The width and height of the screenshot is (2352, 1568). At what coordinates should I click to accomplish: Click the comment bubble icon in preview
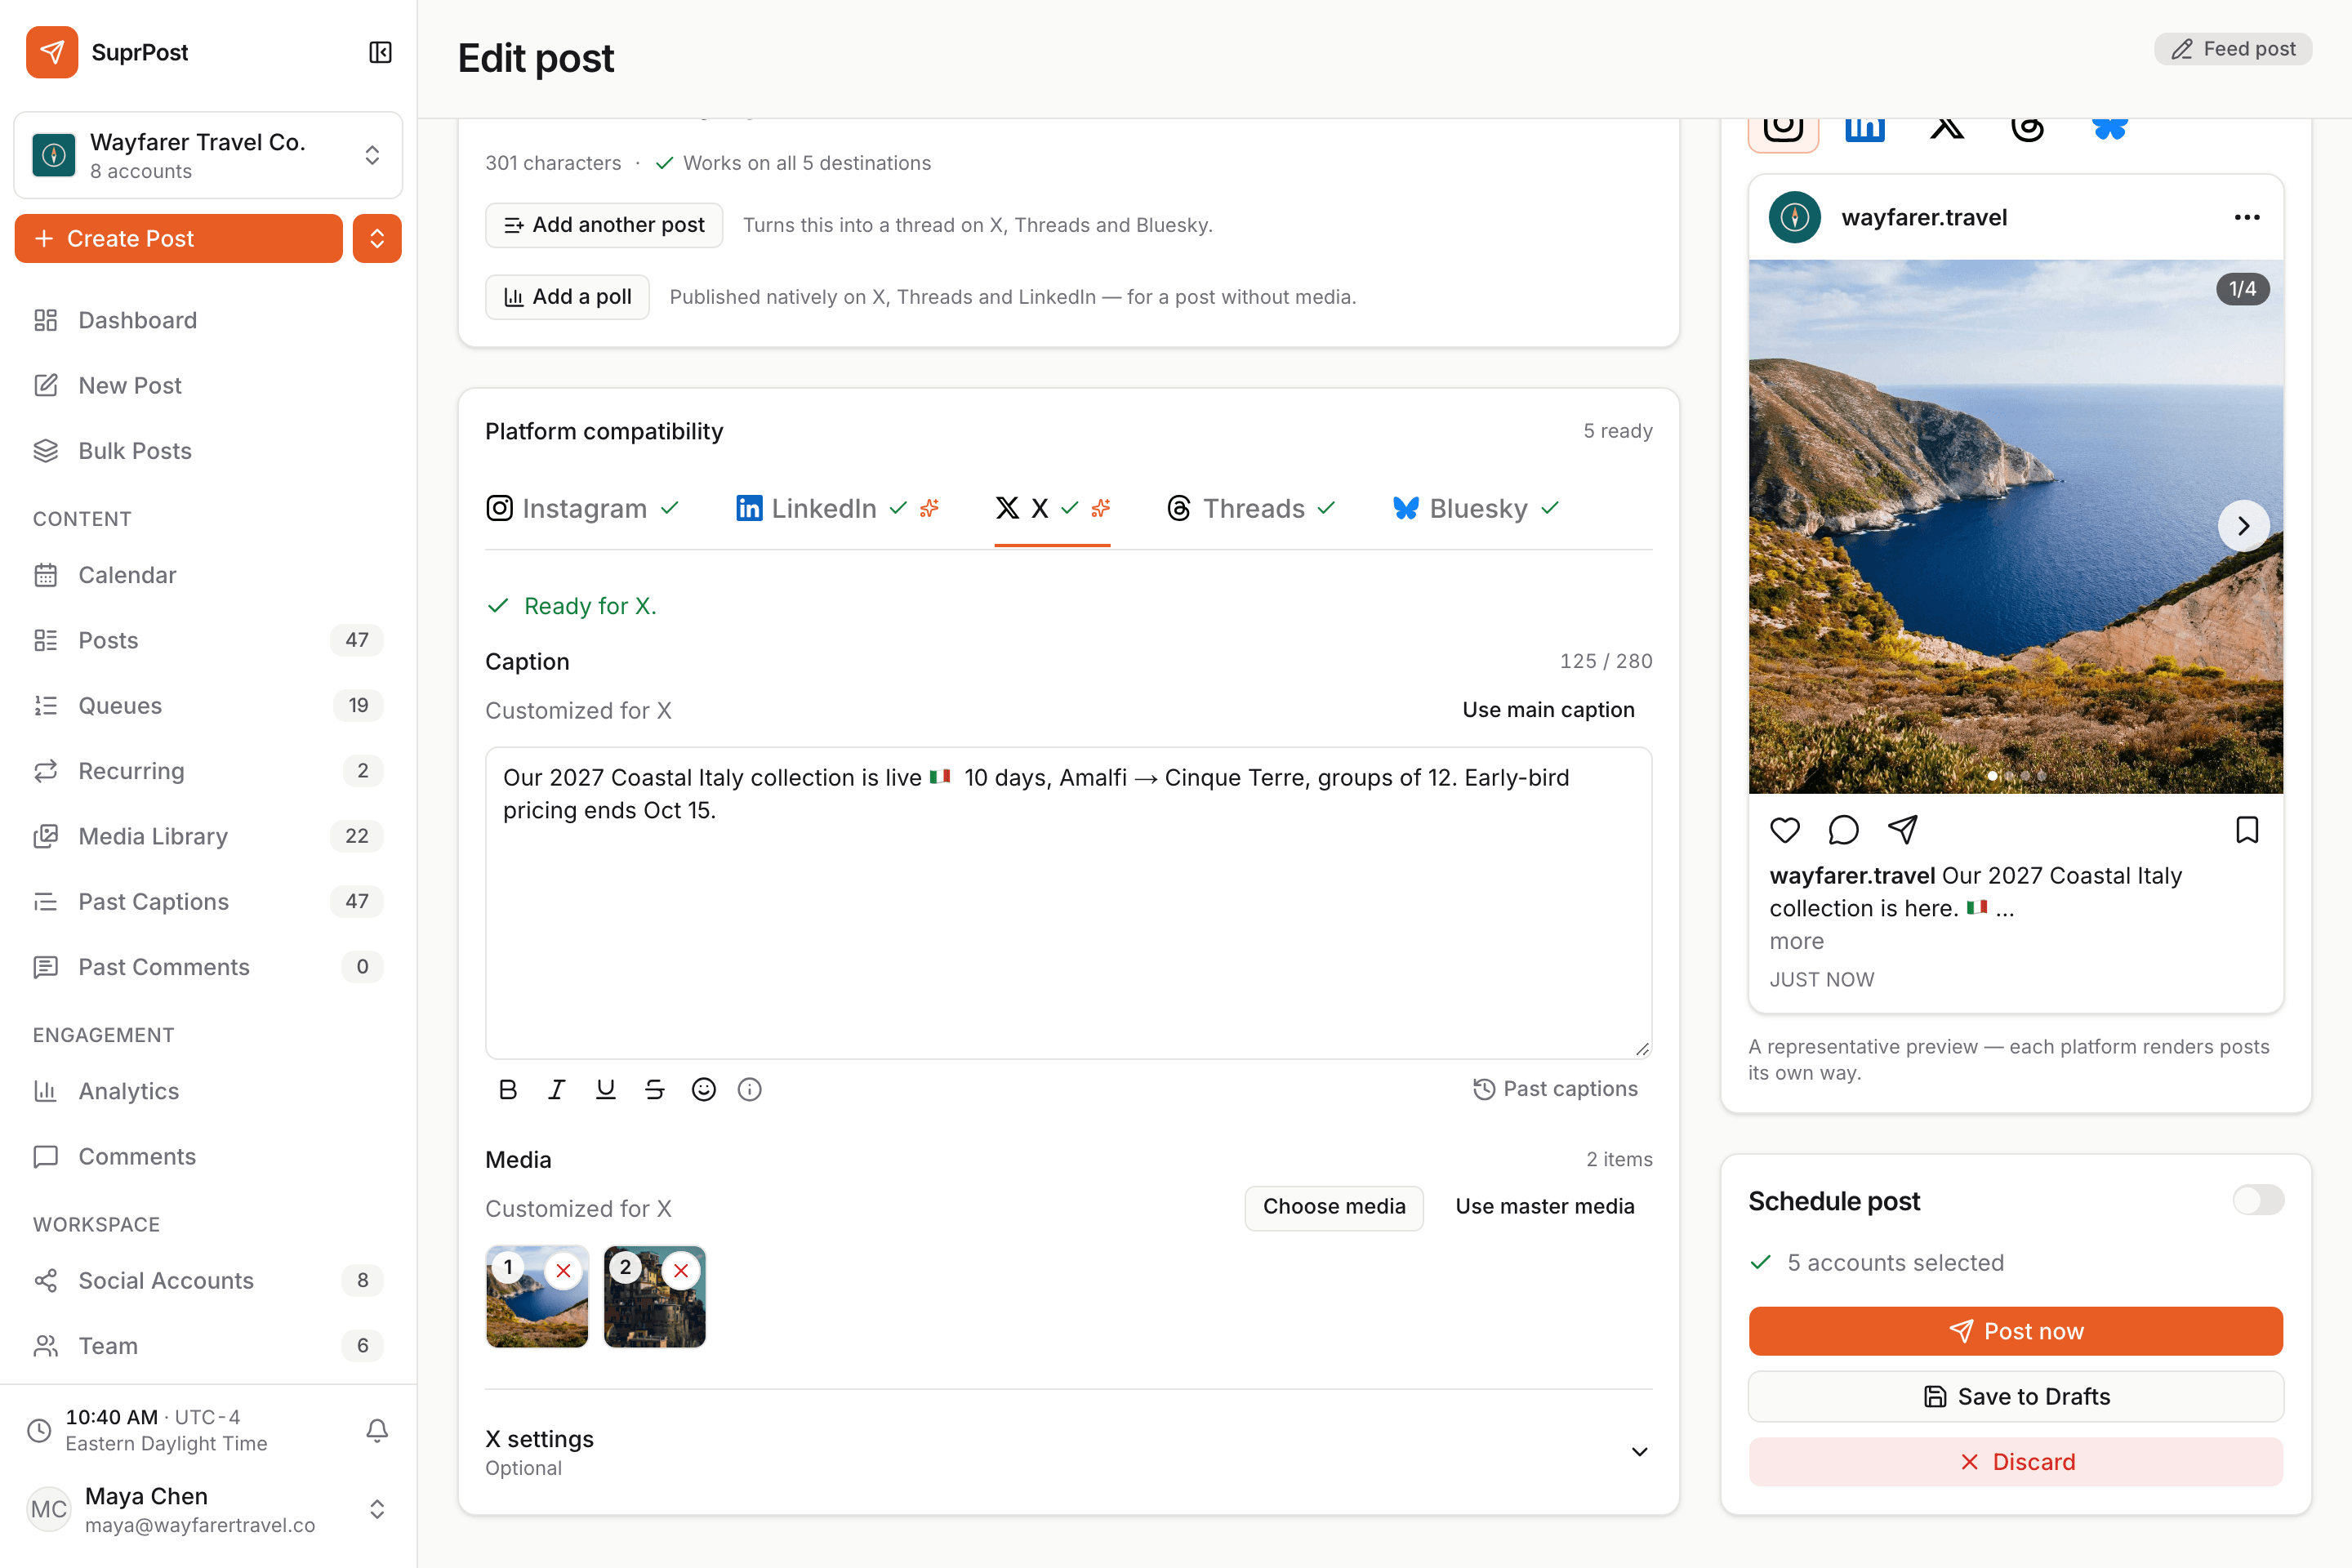1843,829
